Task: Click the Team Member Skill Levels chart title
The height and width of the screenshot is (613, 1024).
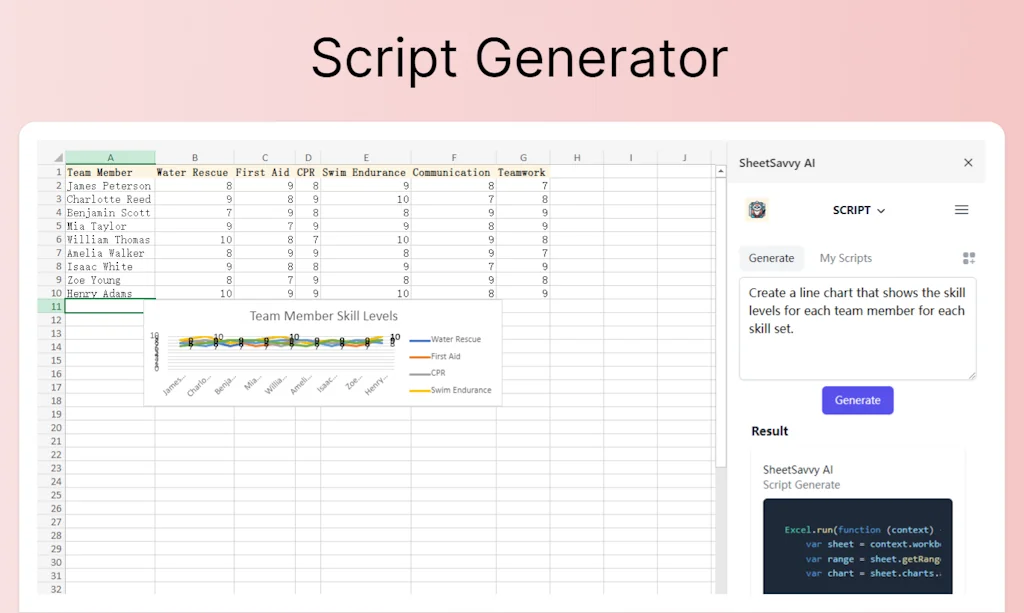Action: click(x=324, y=315)
